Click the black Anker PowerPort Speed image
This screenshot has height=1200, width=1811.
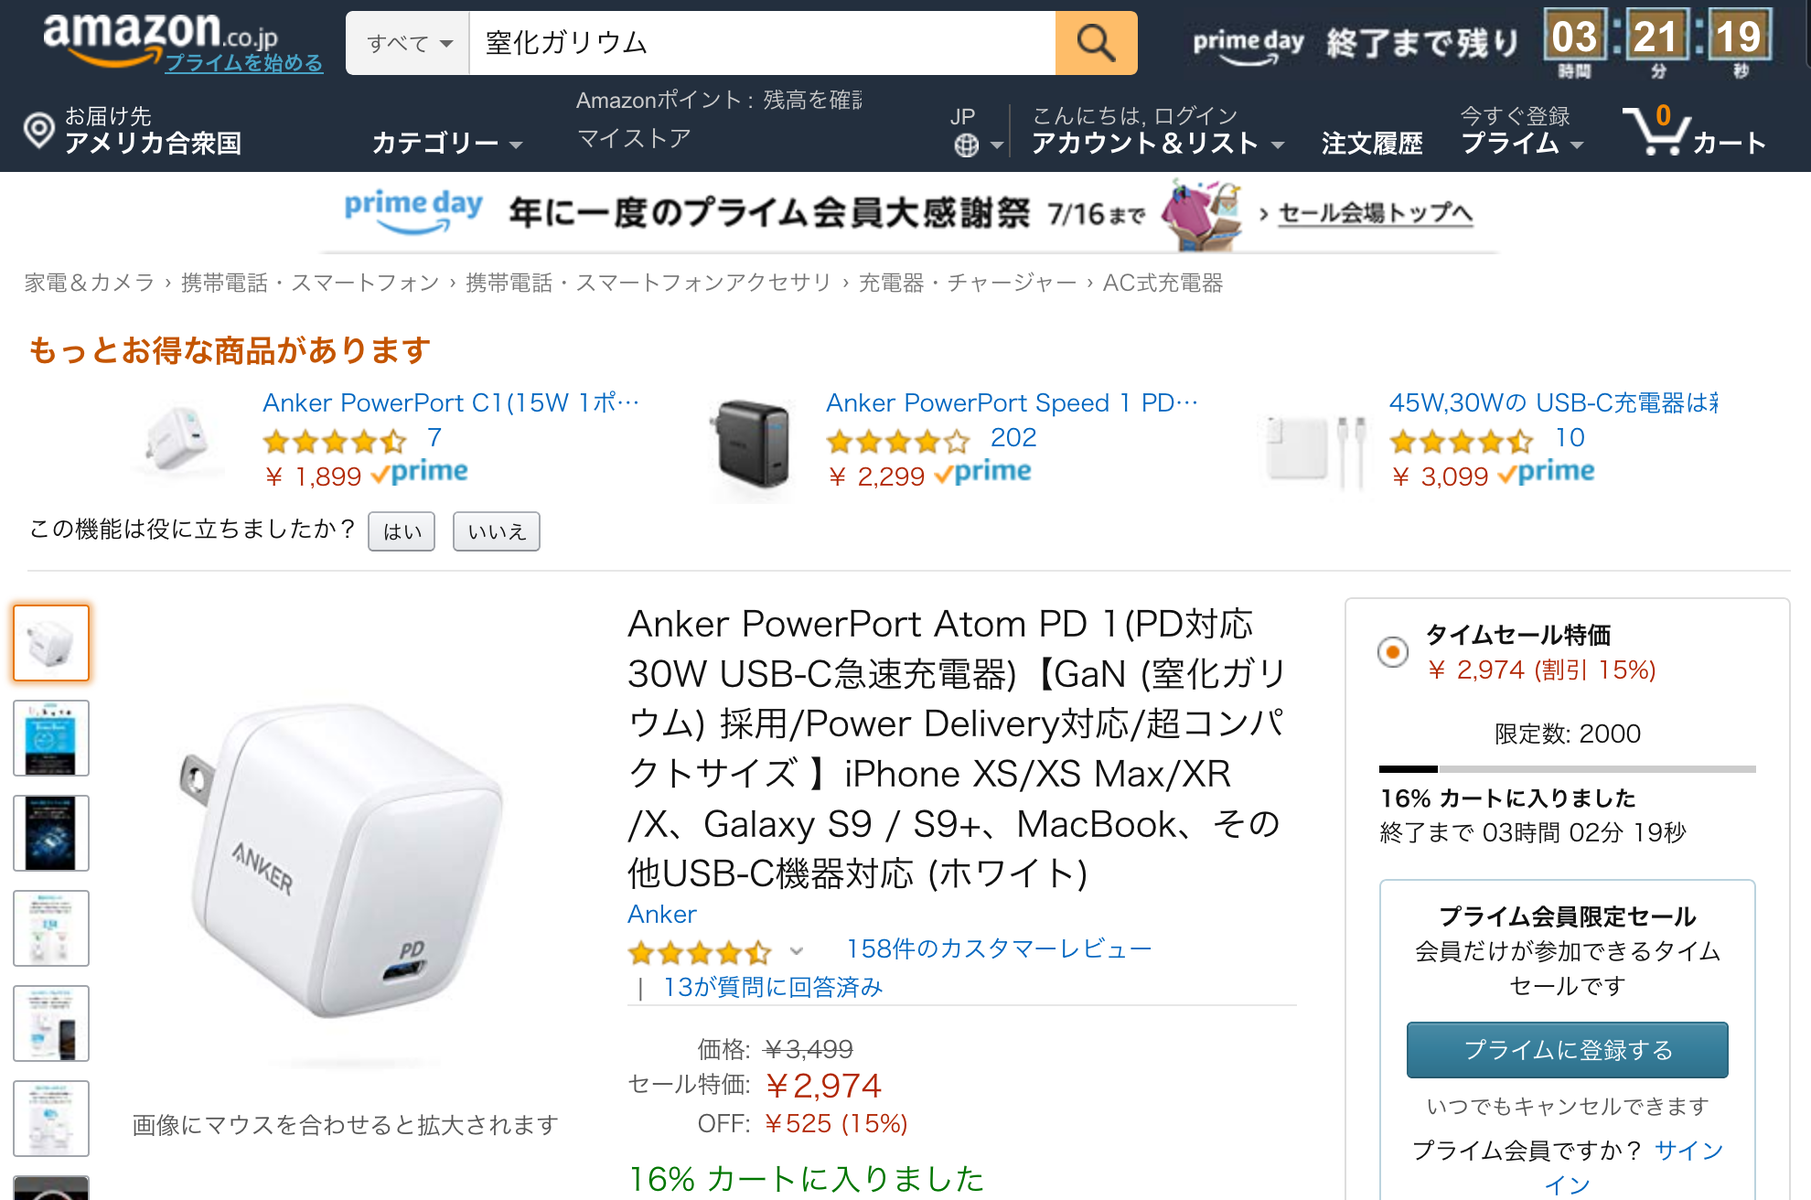pyautogui.click(x=753, y=442)
